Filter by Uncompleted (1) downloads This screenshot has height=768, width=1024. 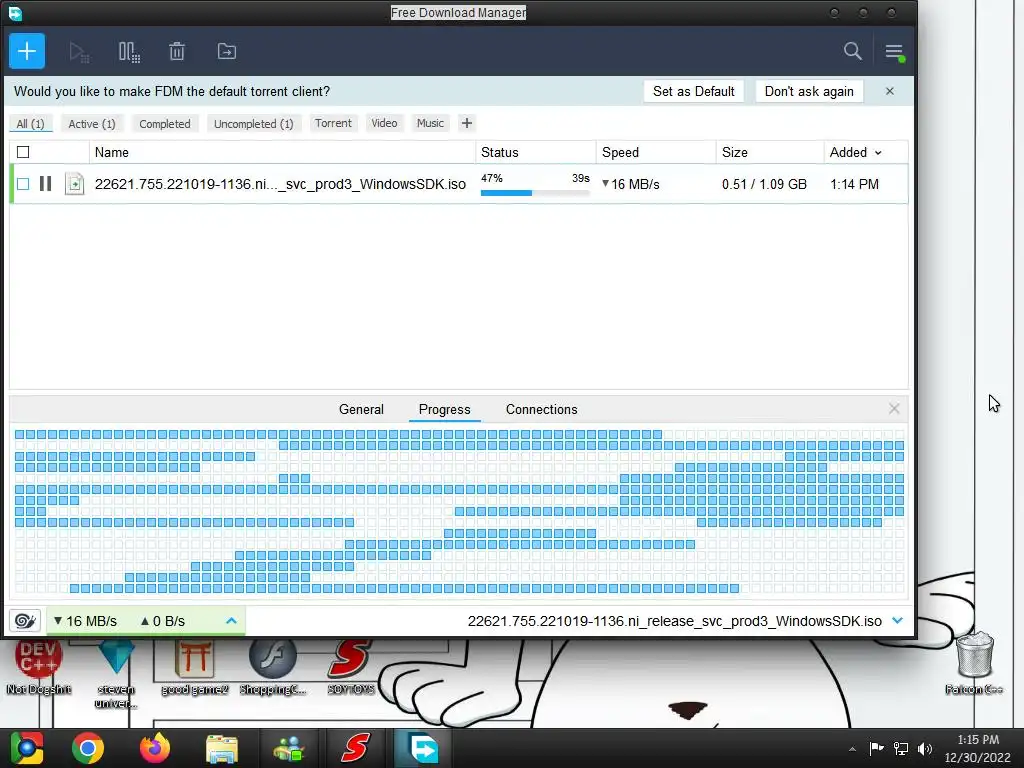[253, 124]
